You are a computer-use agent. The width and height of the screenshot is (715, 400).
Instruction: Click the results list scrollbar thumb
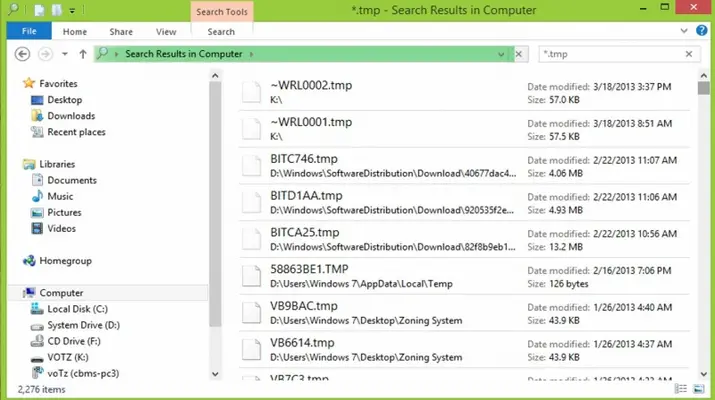(704, 88)
